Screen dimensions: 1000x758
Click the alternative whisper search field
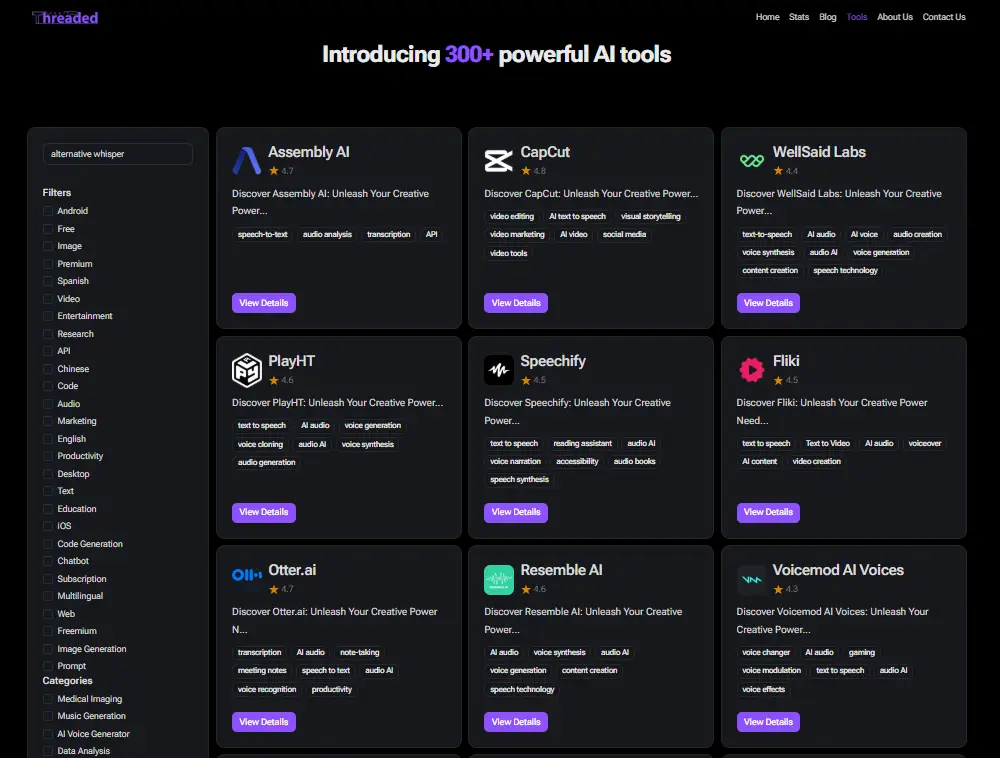coord(115,154)
